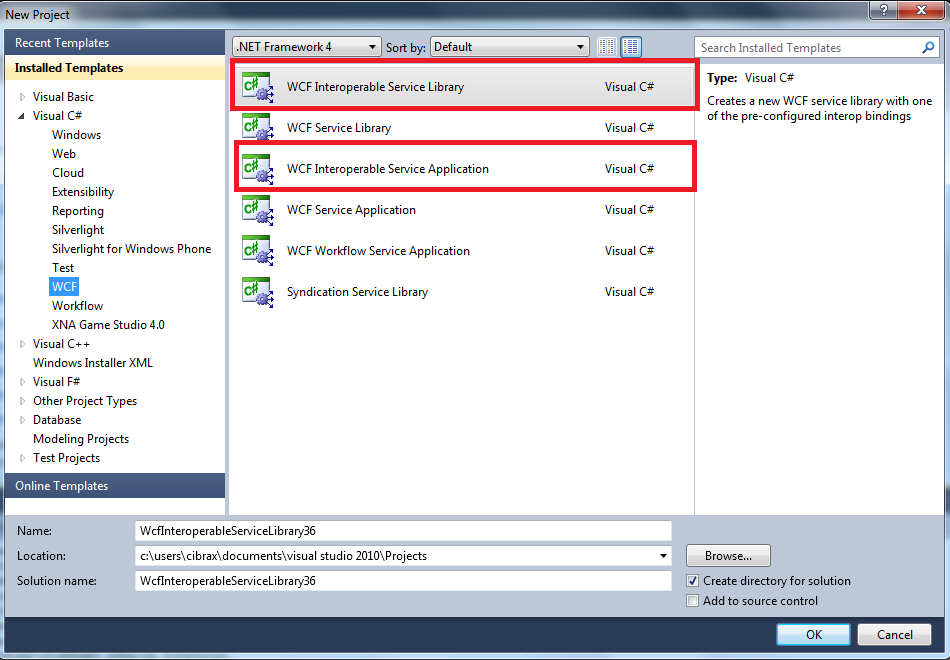This screenshot has width=950, height=660.
Task: Select Silverlight for Windows Phone category
Action: (x=131, y=249)
